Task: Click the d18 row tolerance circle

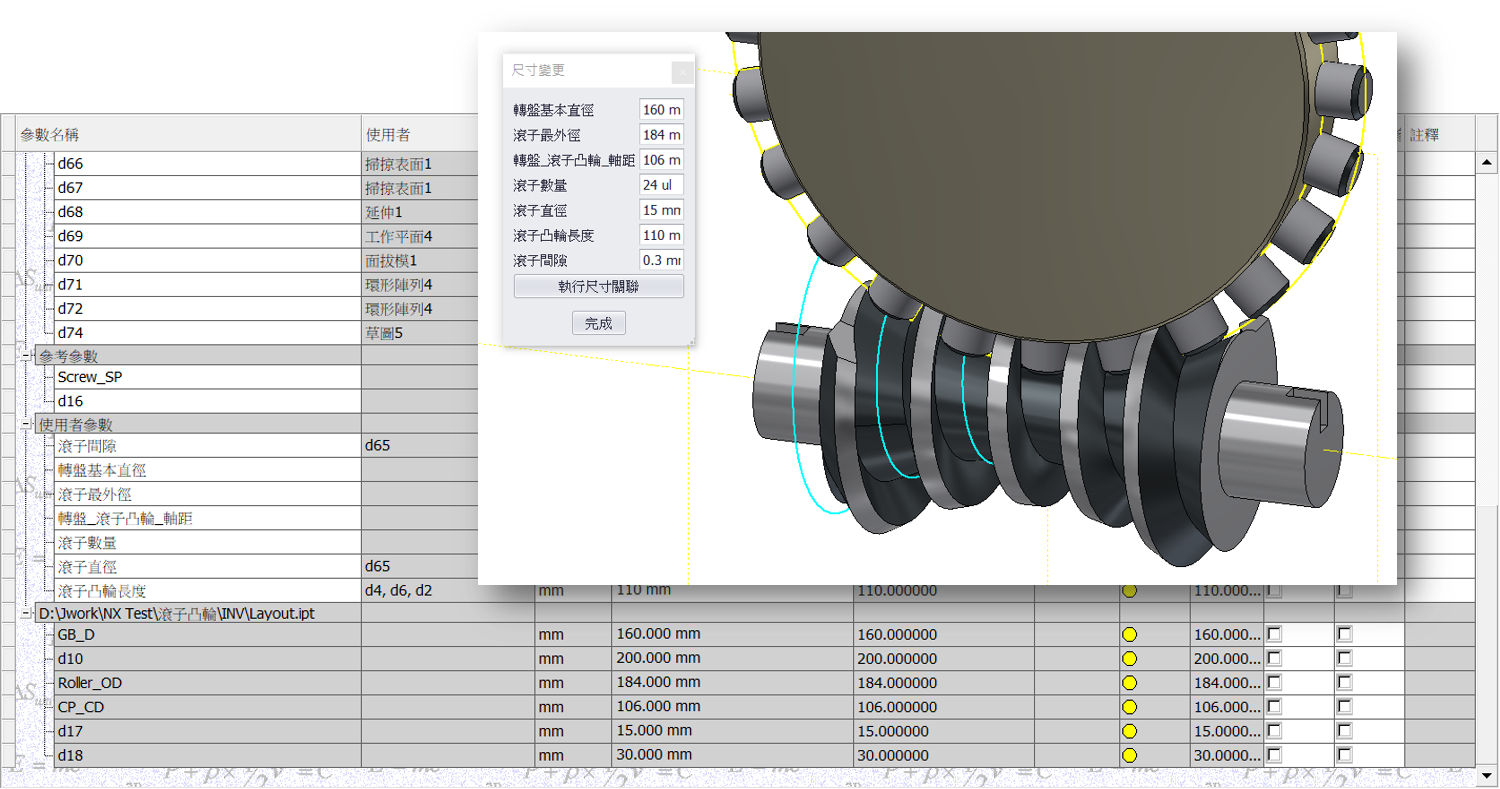Action: [x=1130, y=755]
